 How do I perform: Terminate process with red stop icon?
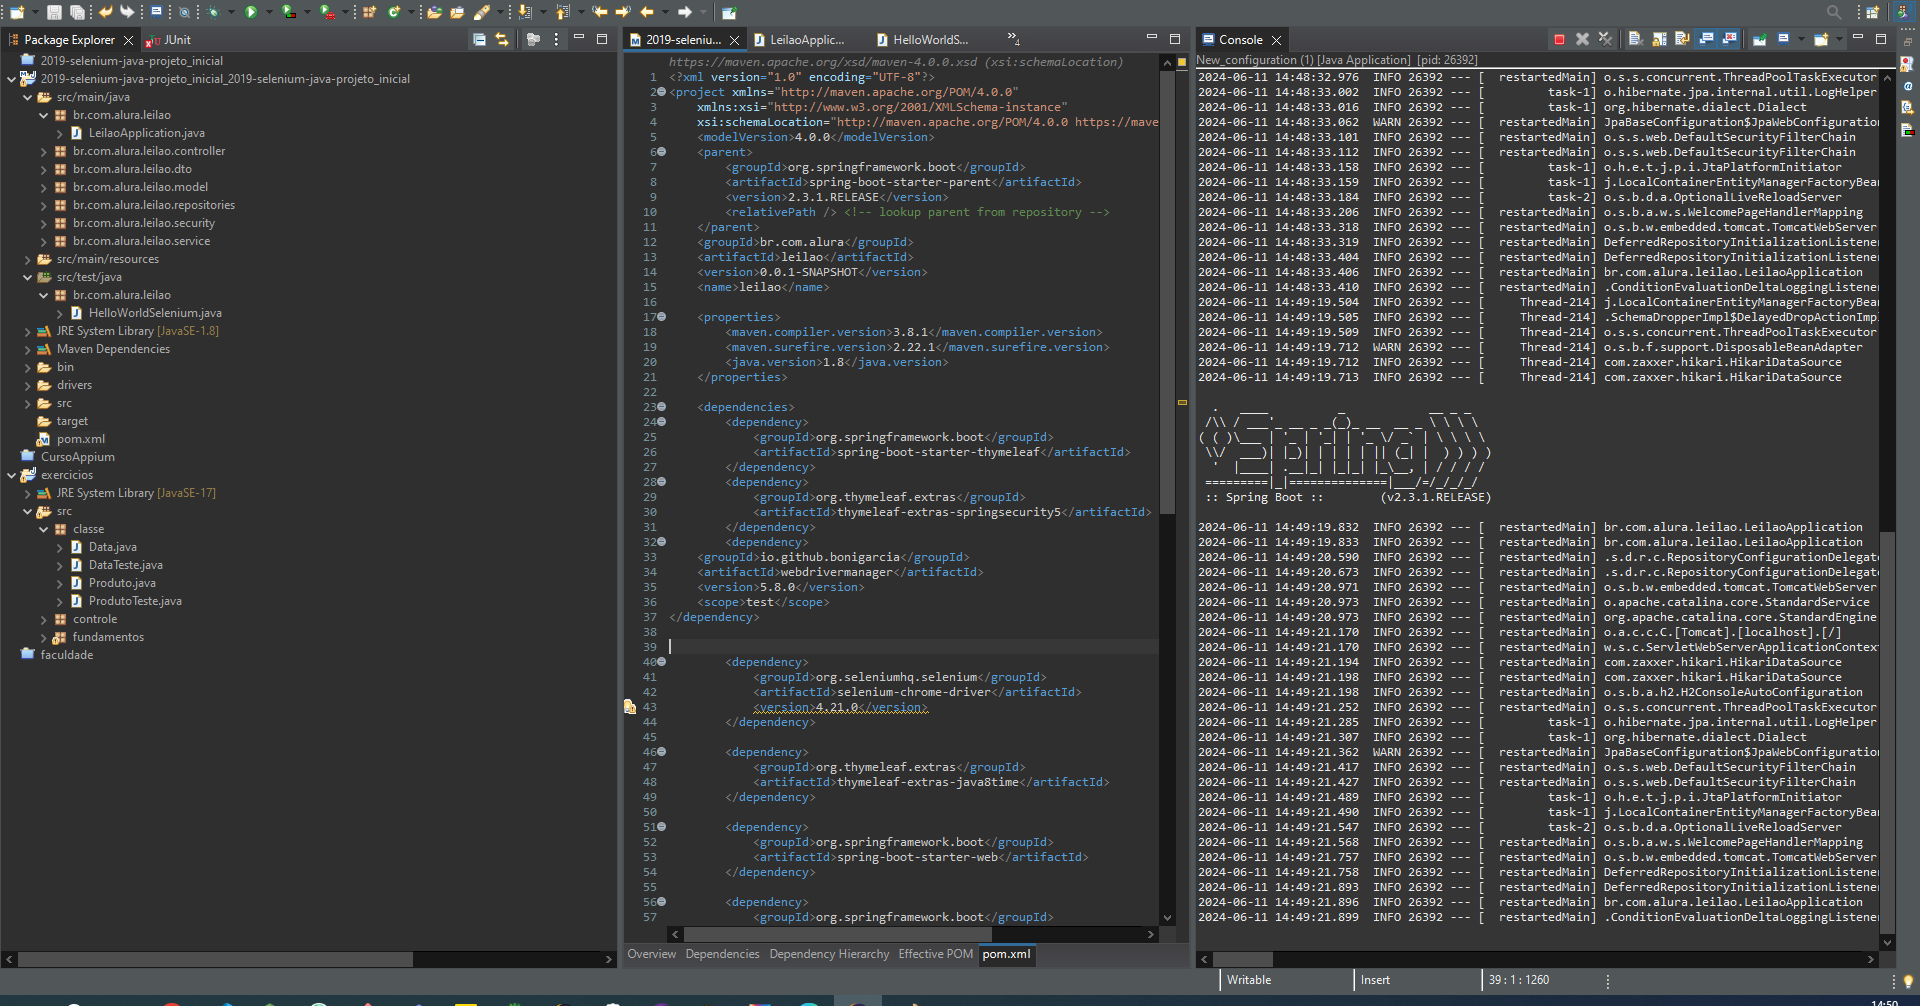point(1559,39)
